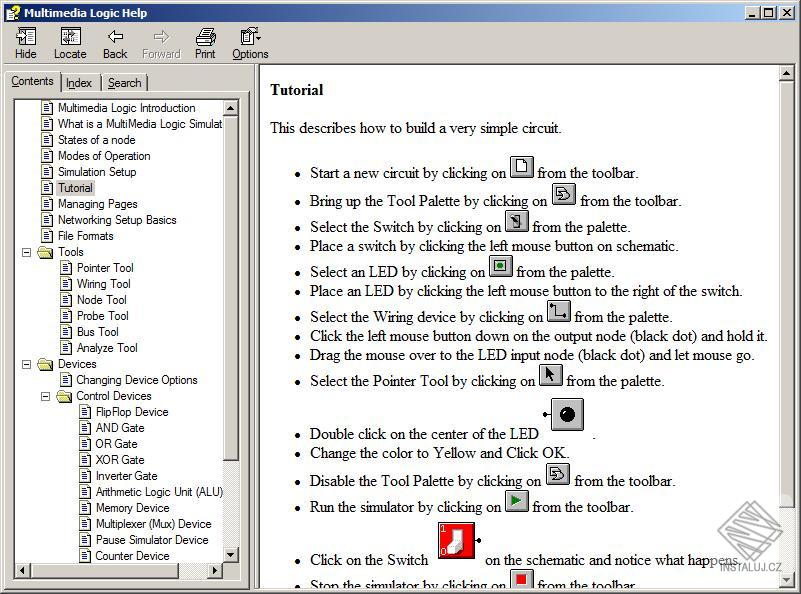
Task: Click the new circuit page icon
Action: click(522, 168)
